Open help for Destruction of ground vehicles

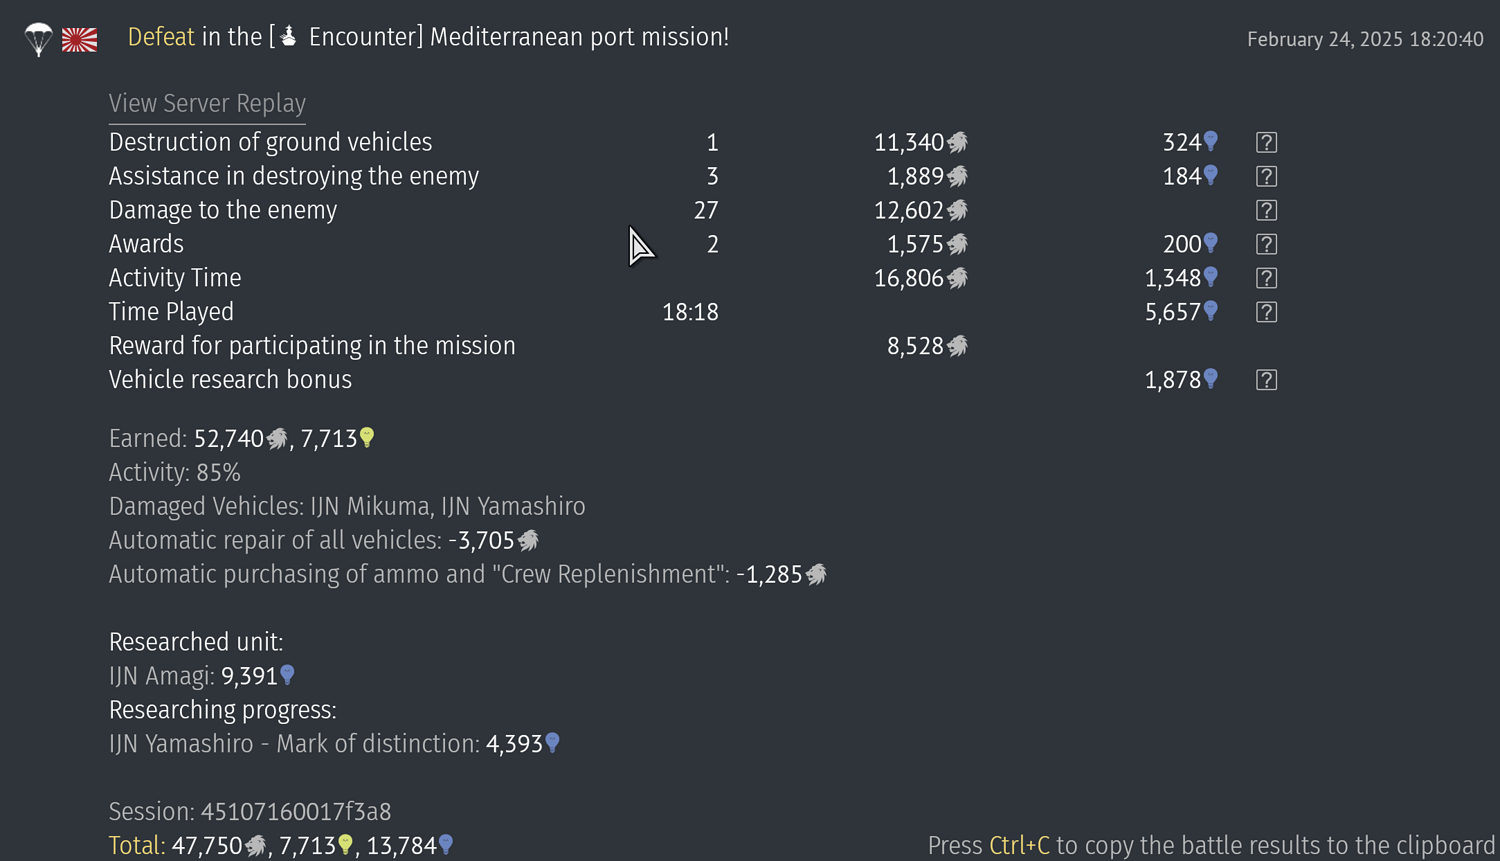[1266, 142]
